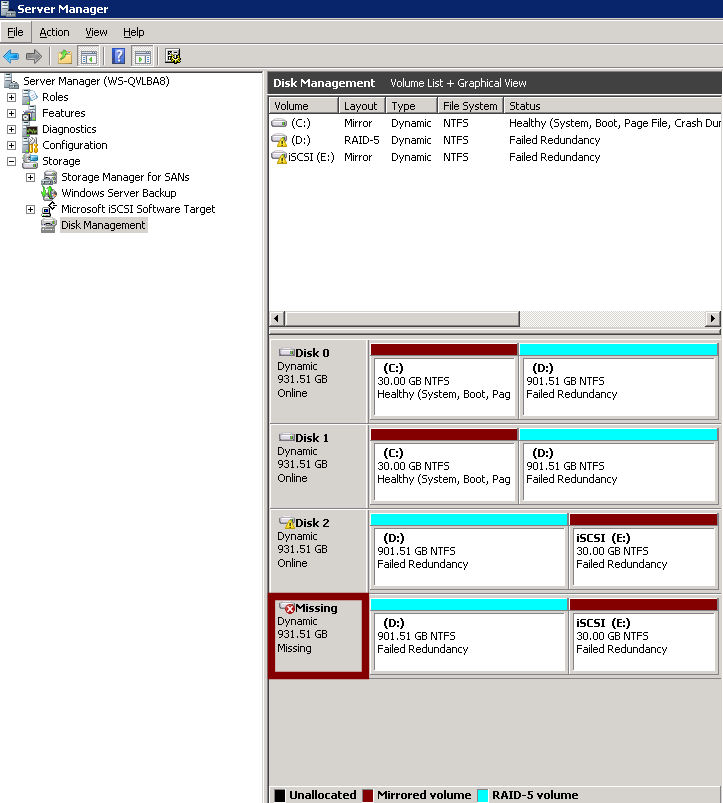Open the View menu
Screen dimensions: 723x803
tap(96, 32)
